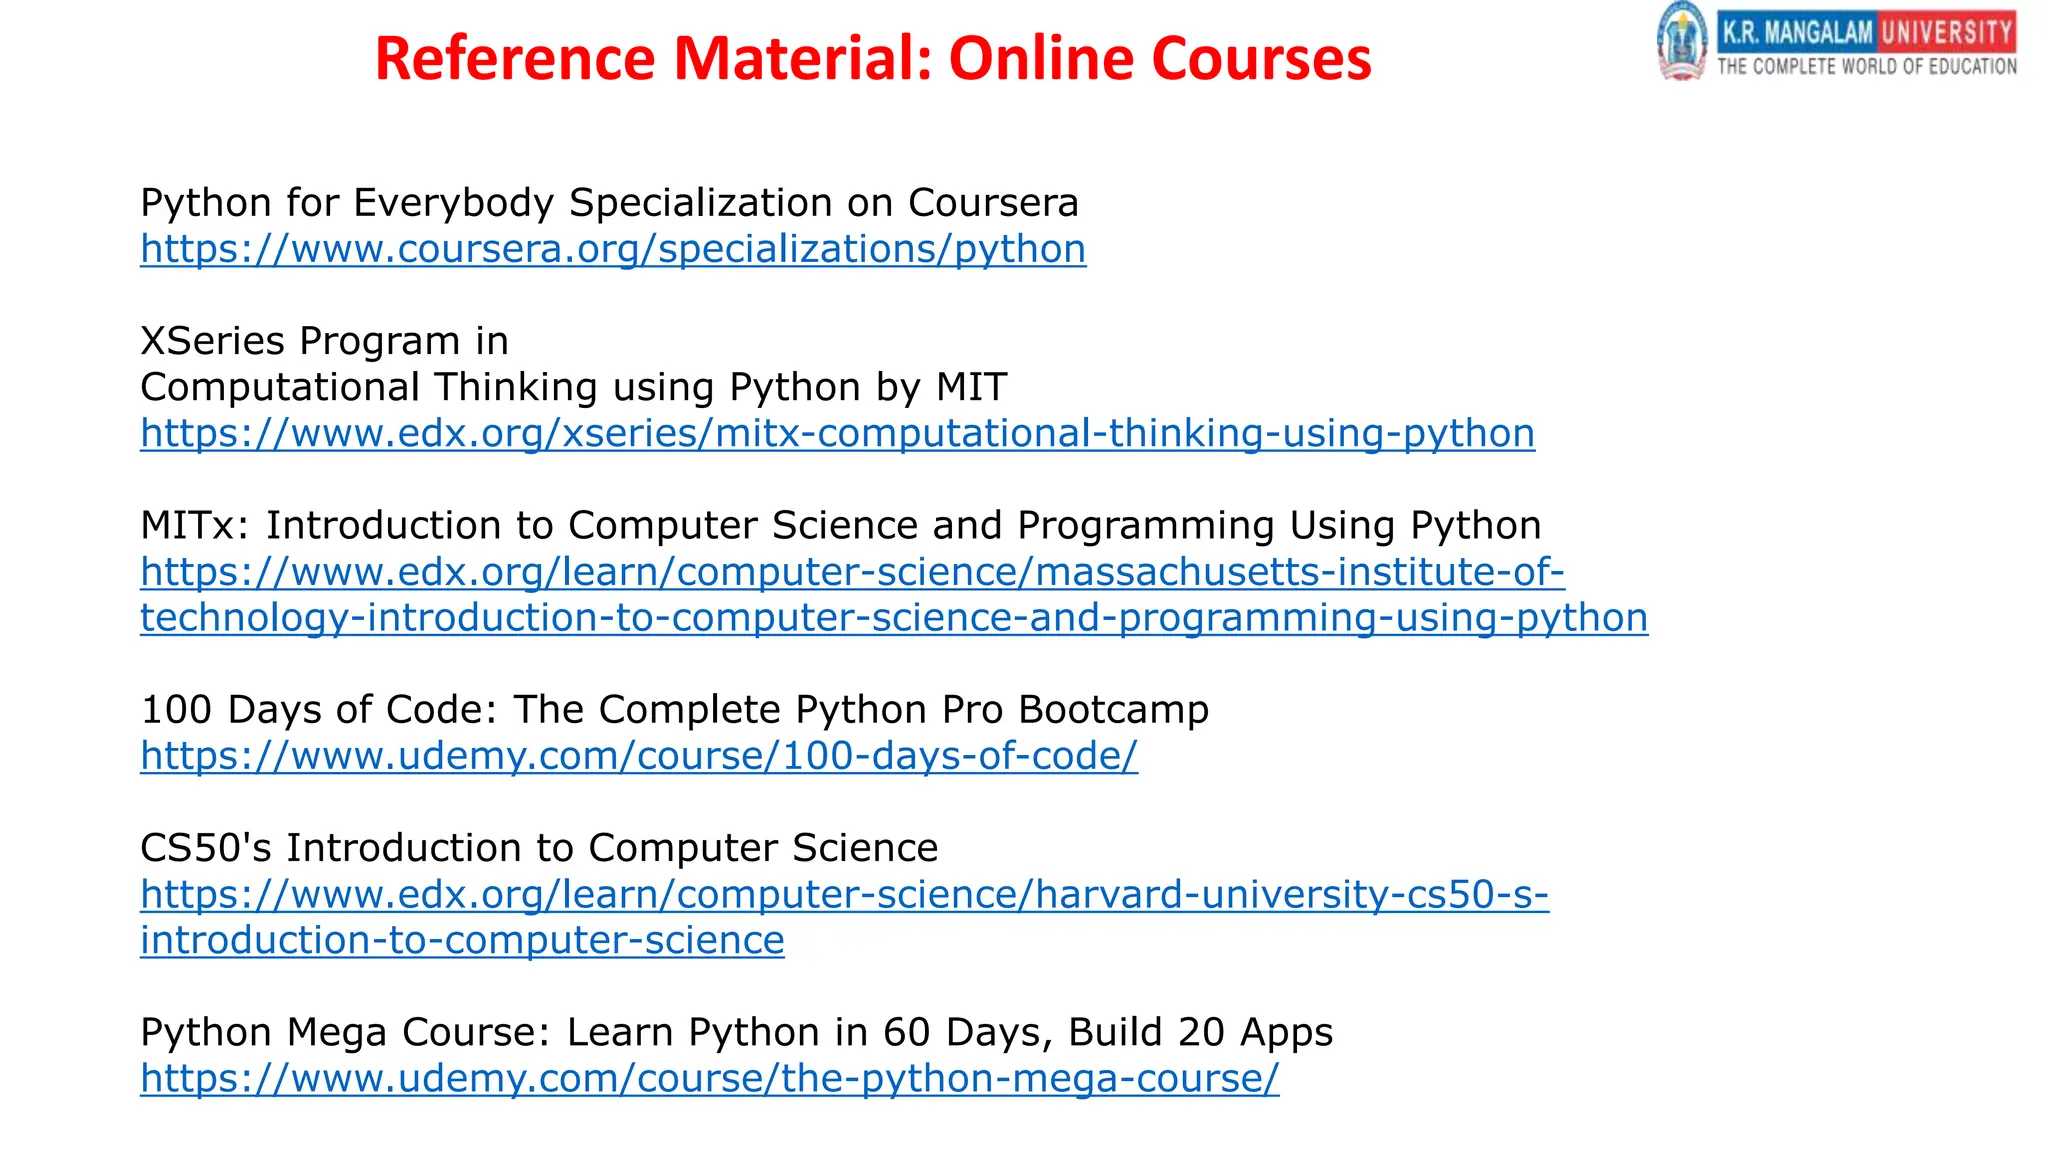Screen dimensions: 2048x1152
Task: Click the Computational Thinking using Python by MIT line
Action: [x=574, y=387]
